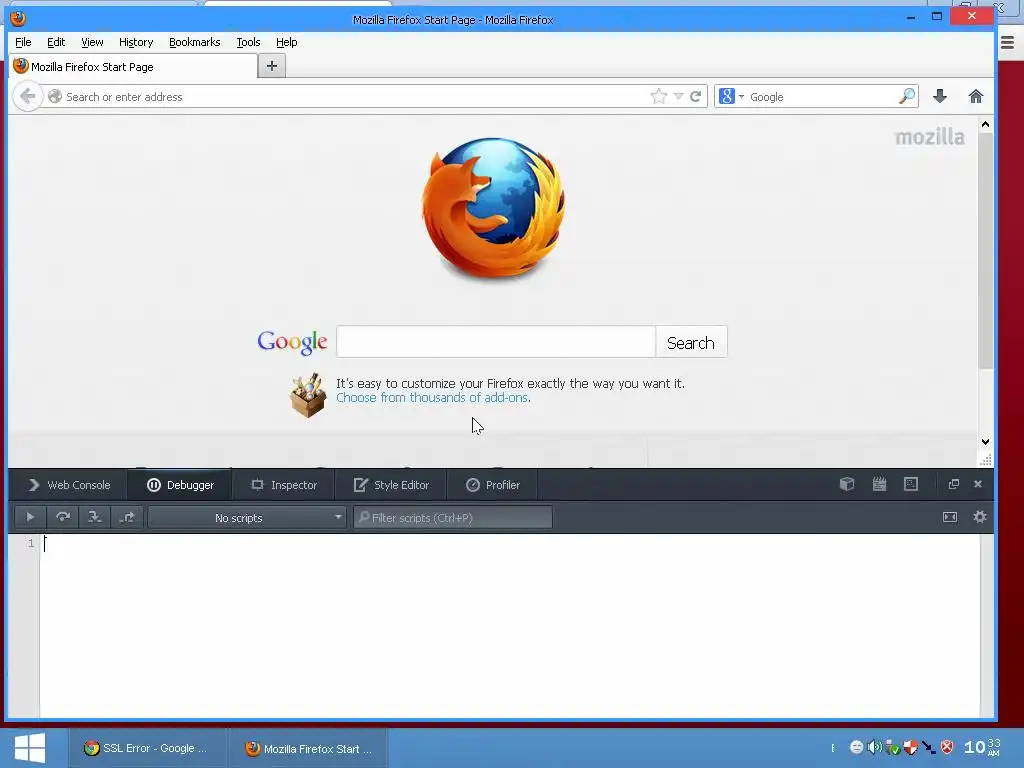Click the Firefox logo image
The height and width of the screenshot is (768, 1024).
click(x=494, y=209)
